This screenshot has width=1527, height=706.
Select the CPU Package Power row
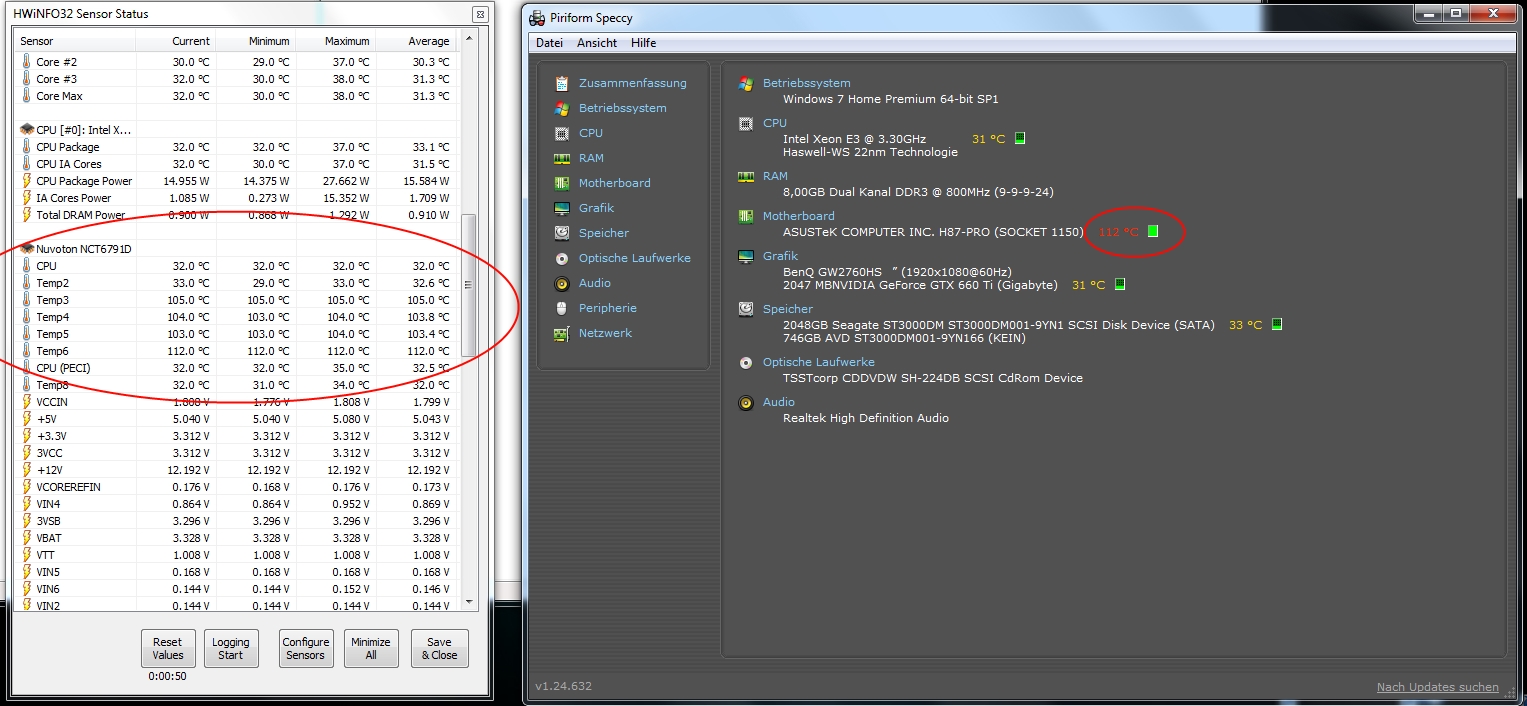tap(237, 181)
